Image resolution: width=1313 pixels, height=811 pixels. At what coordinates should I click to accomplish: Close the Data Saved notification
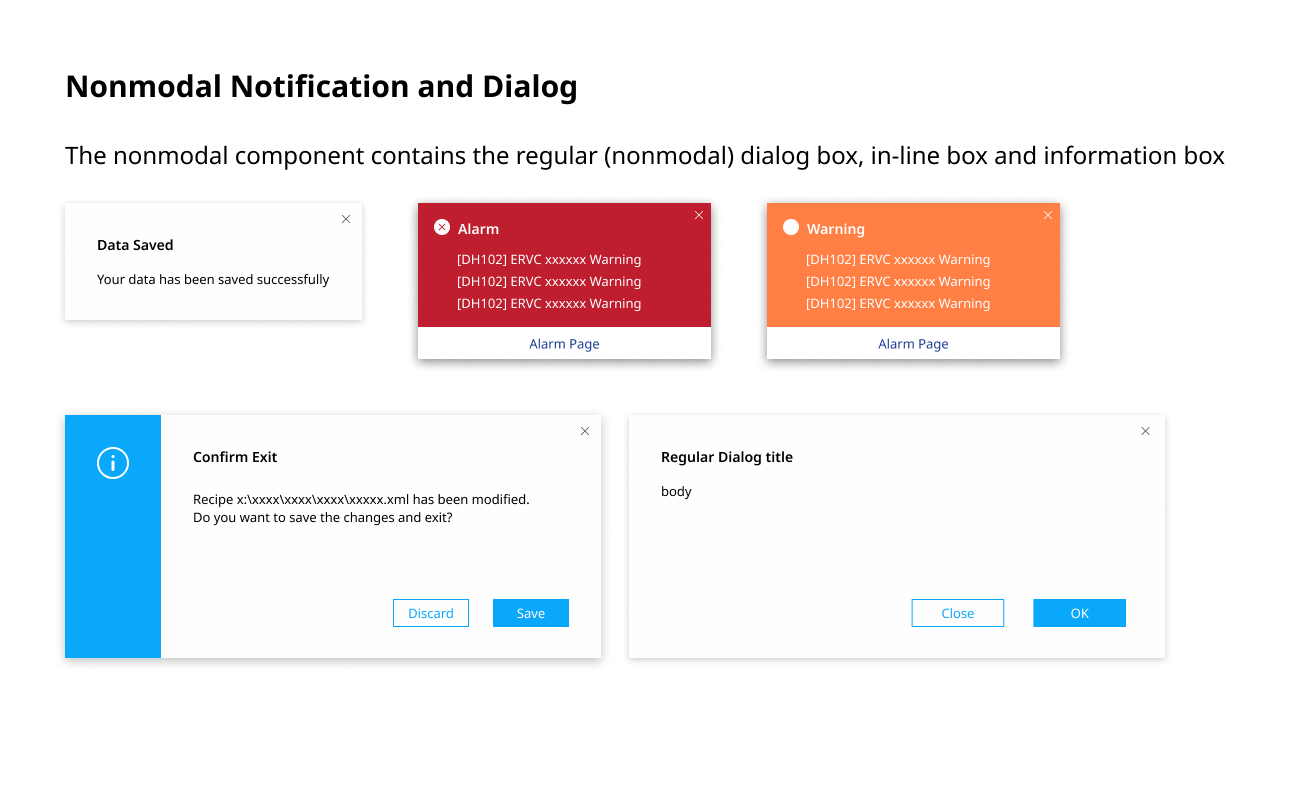346,219
